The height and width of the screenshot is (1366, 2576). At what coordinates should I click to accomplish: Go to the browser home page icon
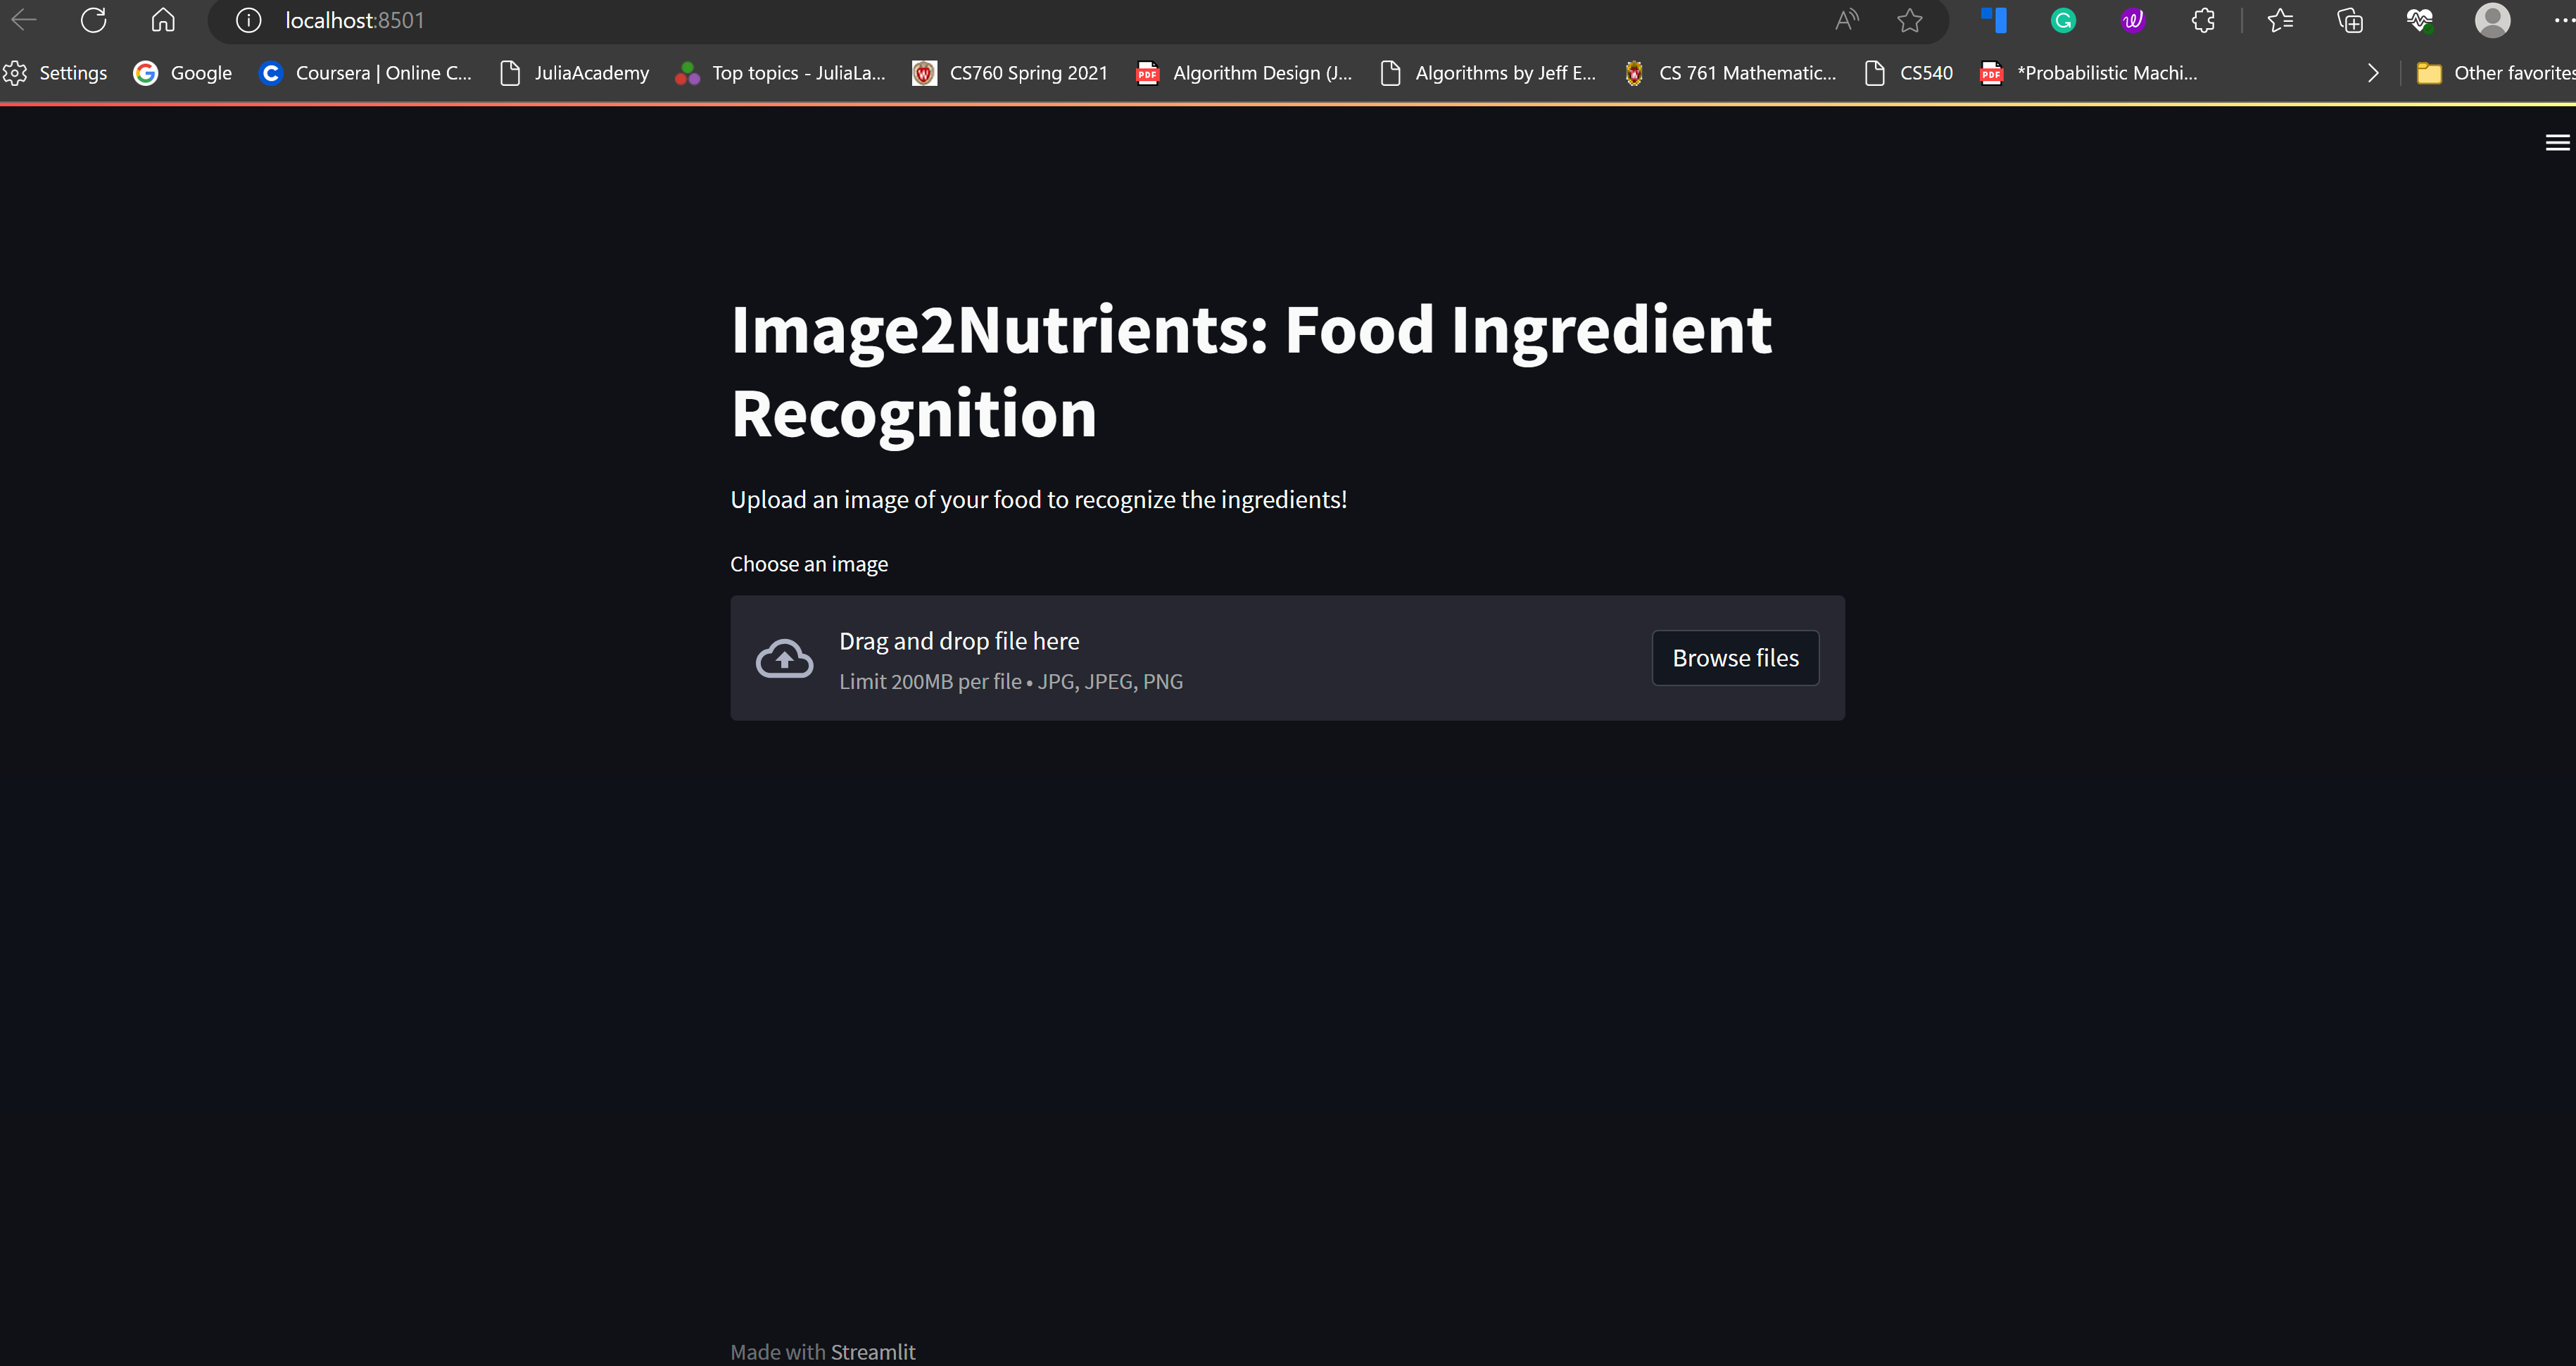163,20
